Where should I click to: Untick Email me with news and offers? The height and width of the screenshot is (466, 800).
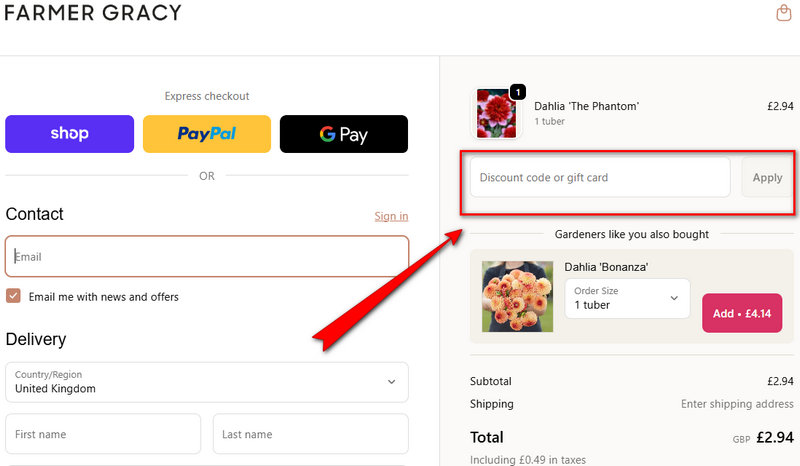pyautogui.click(x=14, y=296)
